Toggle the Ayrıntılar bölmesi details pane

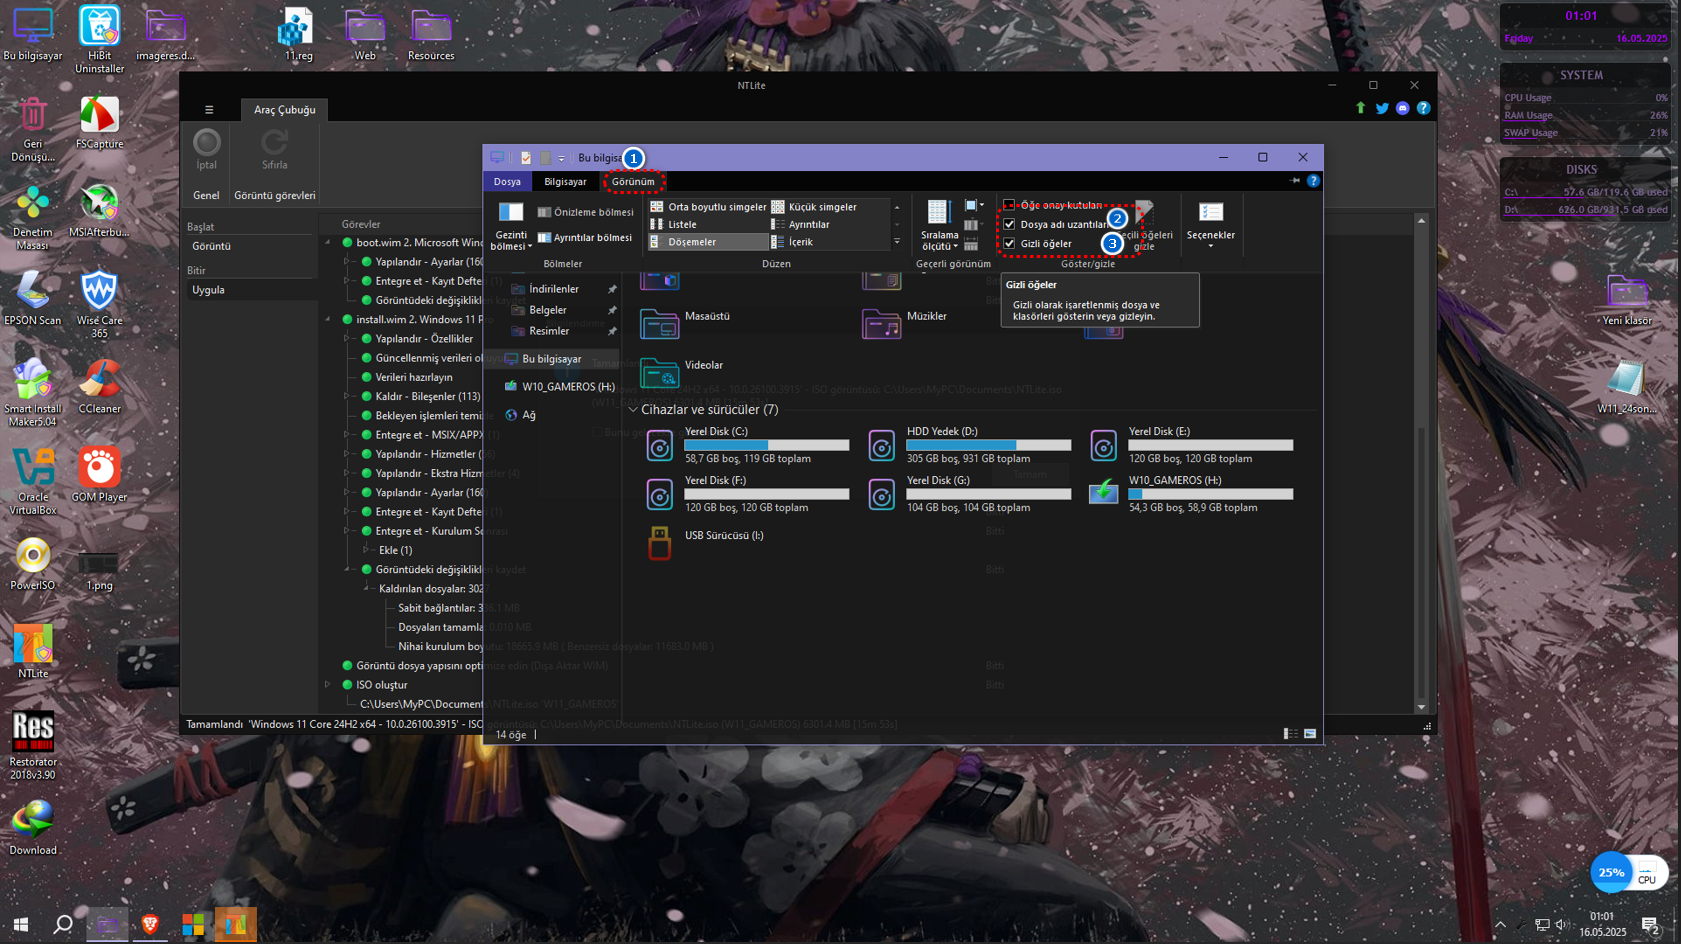(585, 237)
